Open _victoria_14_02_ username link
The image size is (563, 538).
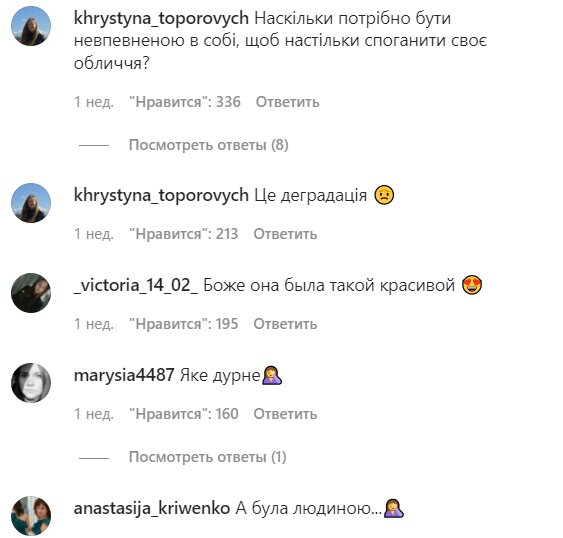click(x=136, y=286)
